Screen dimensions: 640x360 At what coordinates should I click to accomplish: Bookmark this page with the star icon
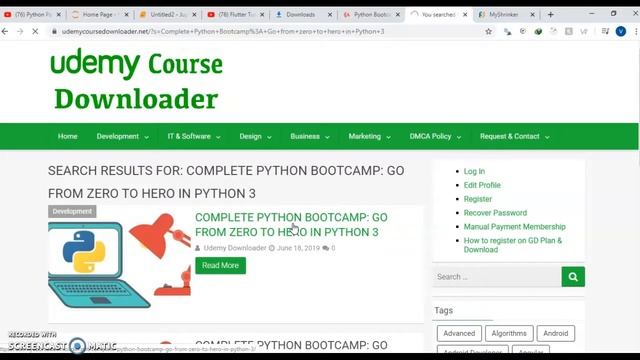coord(488,31)
